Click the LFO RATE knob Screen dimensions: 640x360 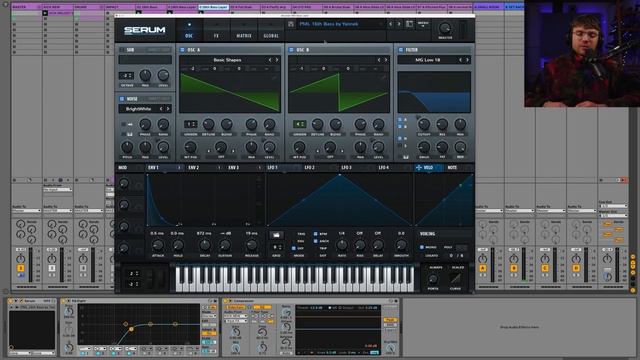pos(342,245)
